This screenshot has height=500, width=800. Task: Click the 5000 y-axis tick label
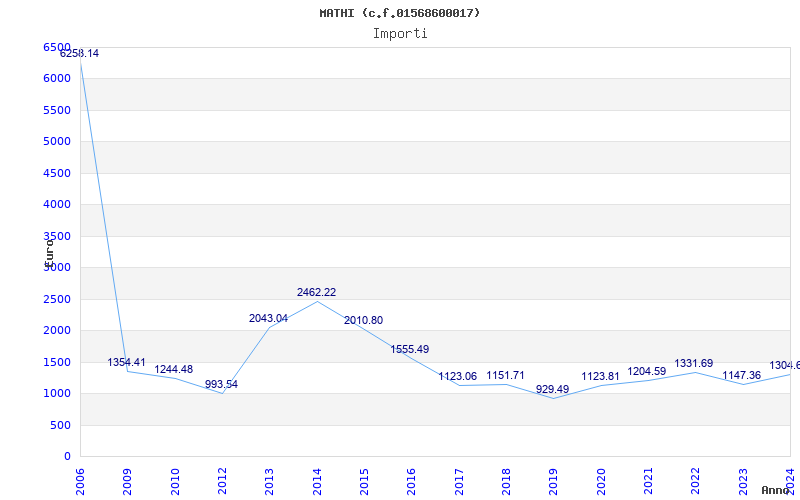click(57, 141)
